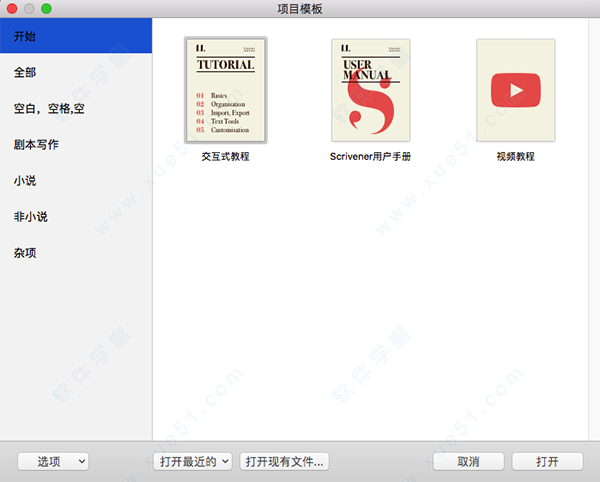
Task: Click the 视频教程 label
Action: (x=516, y=156)
